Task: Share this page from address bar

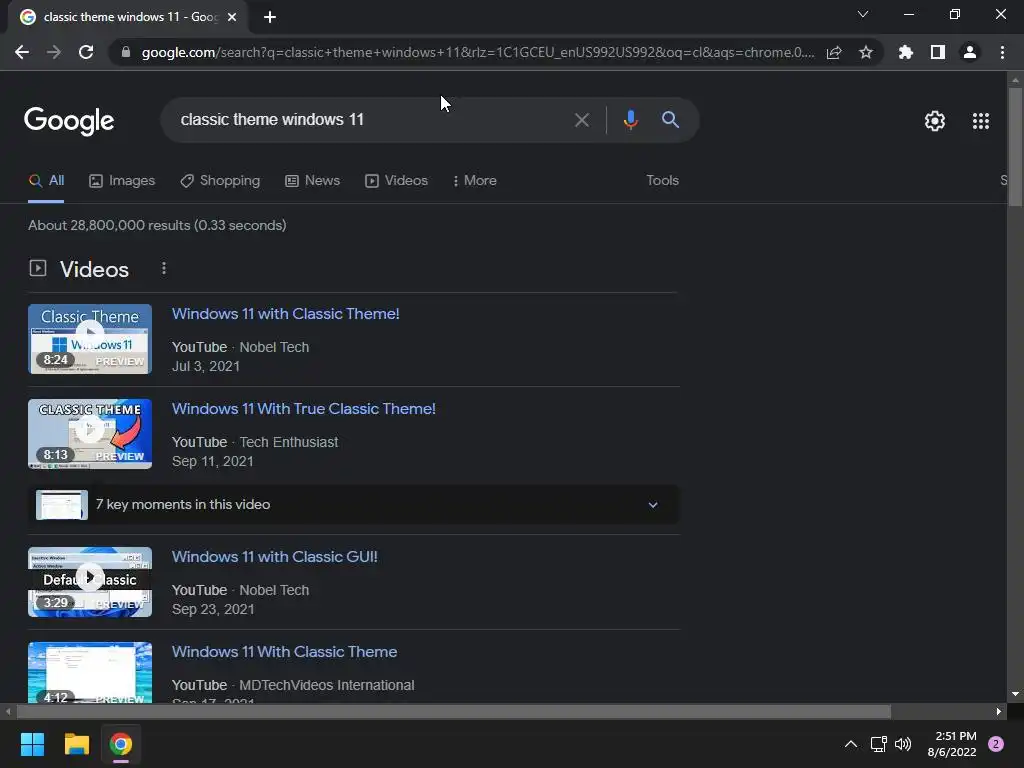Action: click(x=834, y=52)
